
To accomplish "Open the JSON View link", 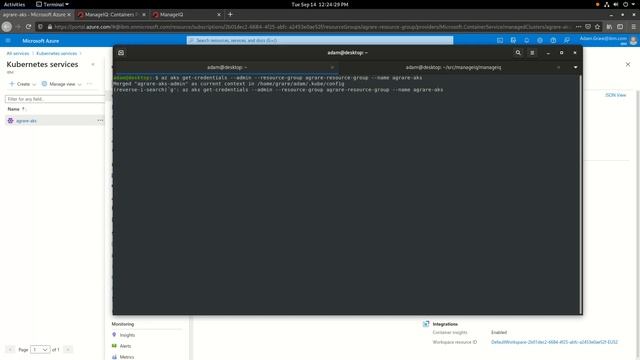I will pyautogui.click(x=616, y=95).
